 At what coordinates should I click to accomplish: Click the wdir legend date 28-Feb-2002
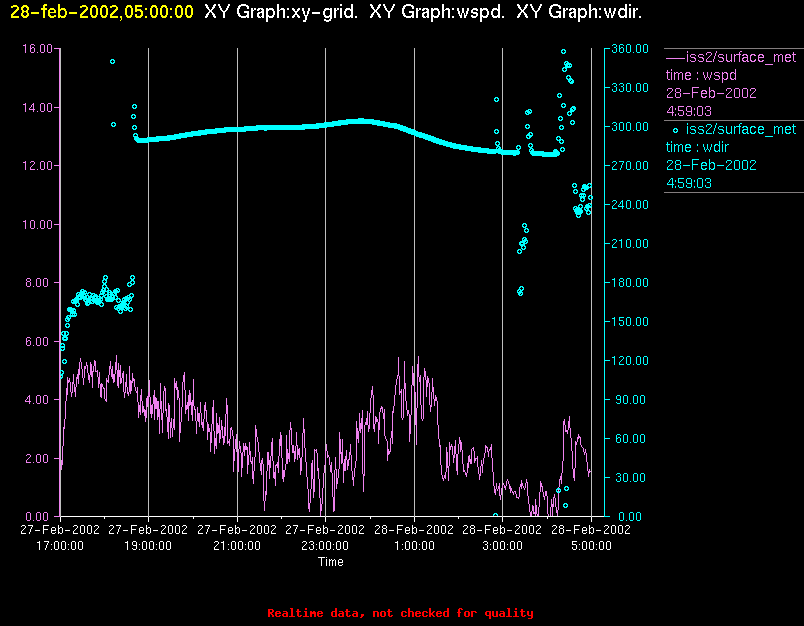tap(711, 165)
